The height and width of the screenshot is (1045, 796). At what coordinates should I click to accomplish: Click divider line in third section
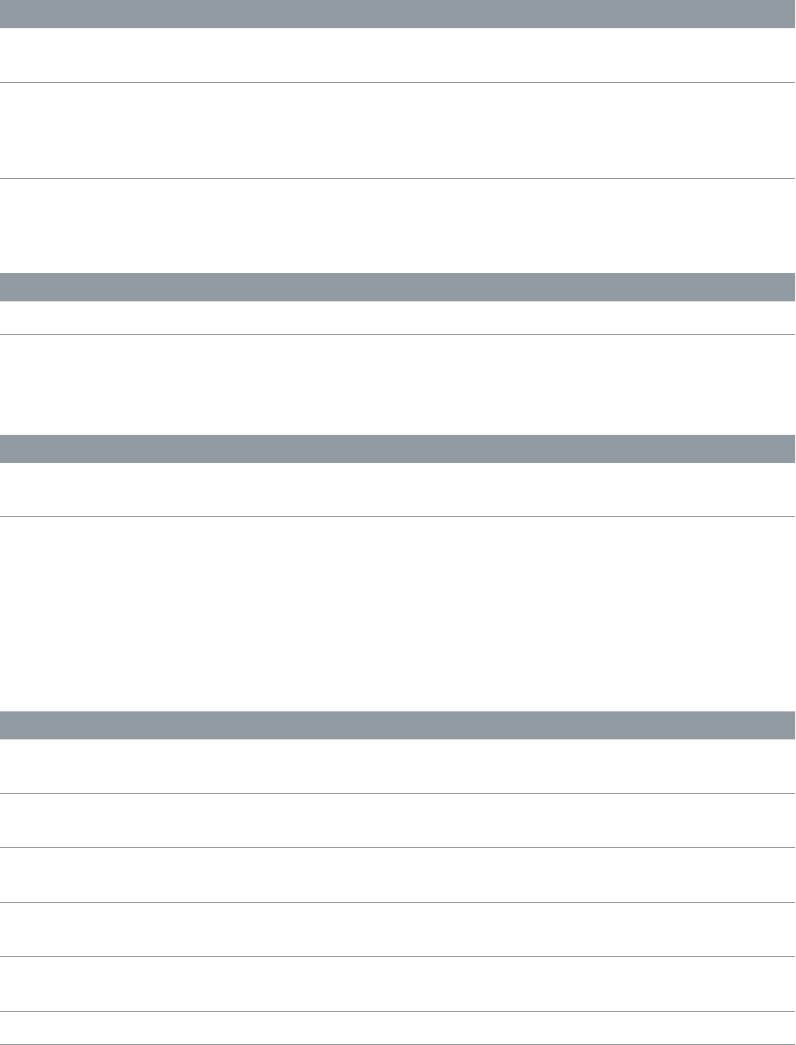click(398, 516)
